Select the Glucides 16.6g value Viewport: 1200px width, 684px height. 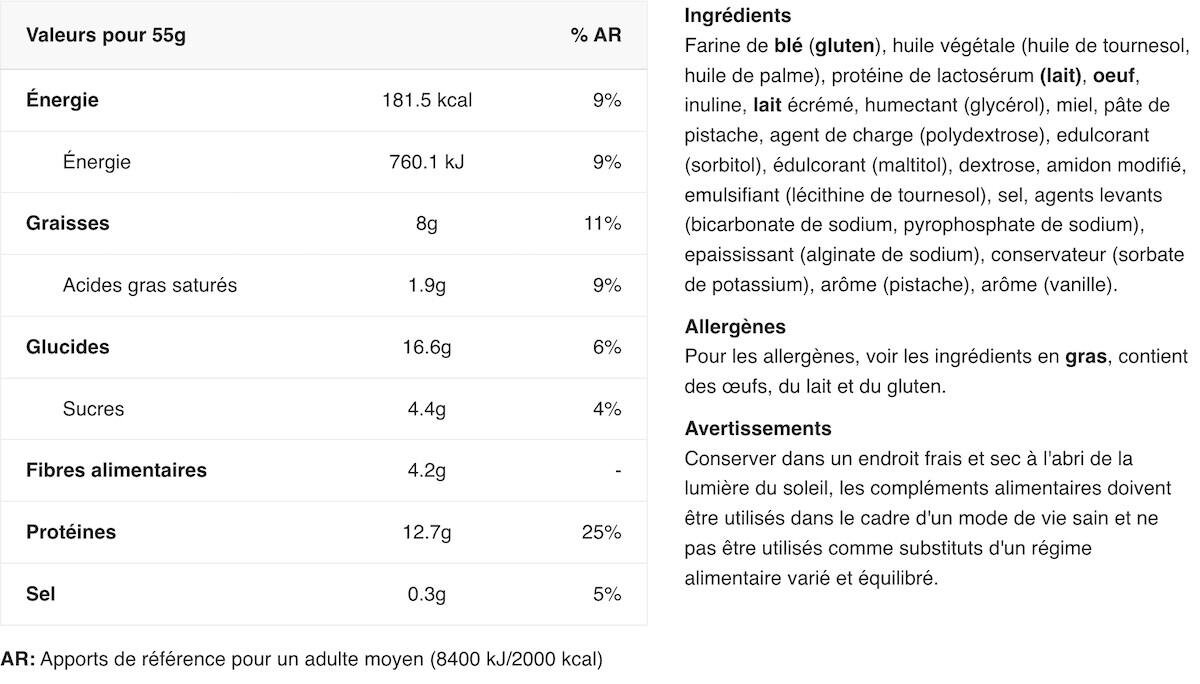tap(427, 347)
